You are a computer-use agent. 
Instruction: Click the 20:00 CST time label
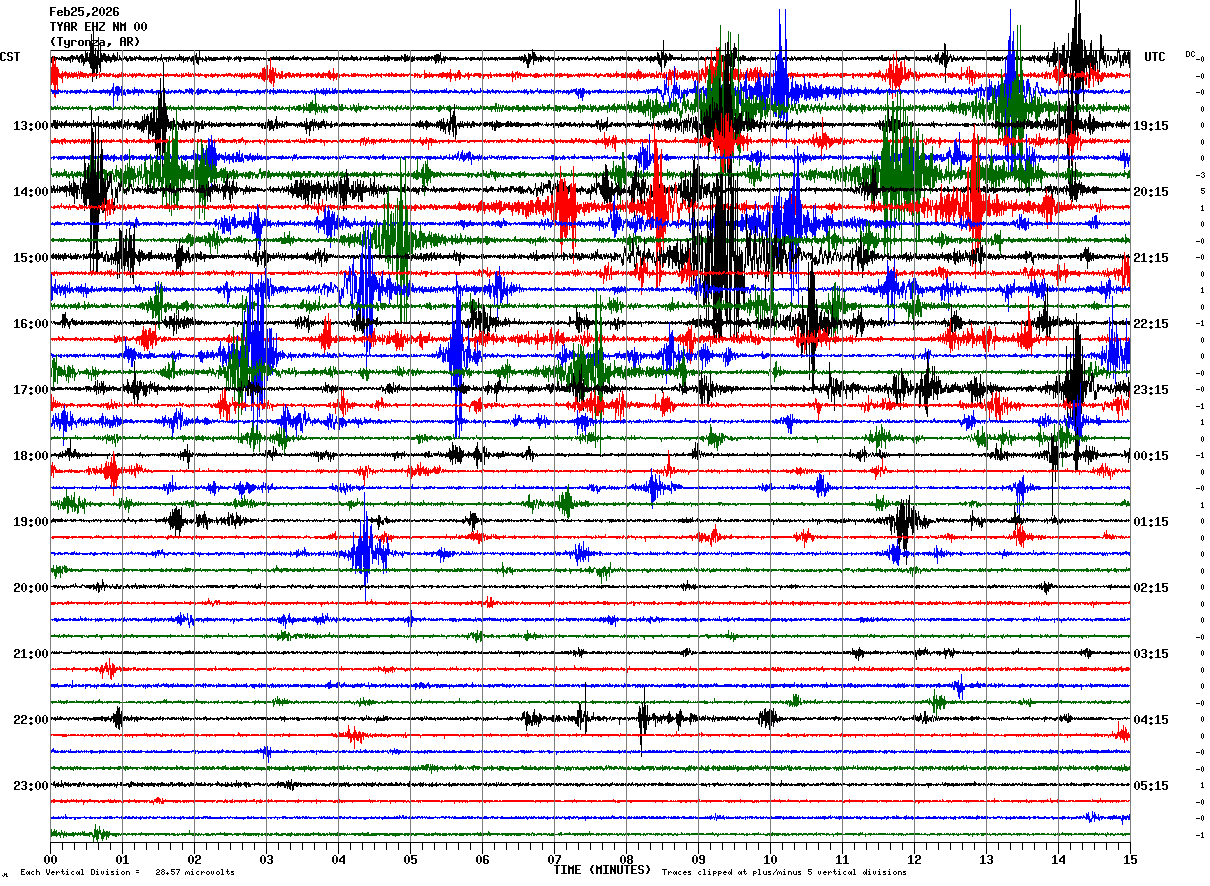click(31, 588)
